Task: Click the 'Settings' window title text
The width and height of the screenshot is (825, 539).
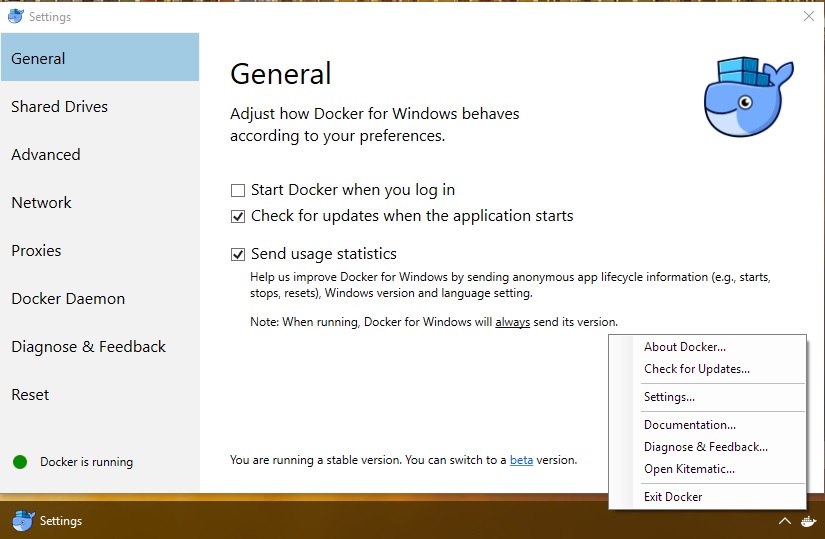Action: click(x=50, y=17)
